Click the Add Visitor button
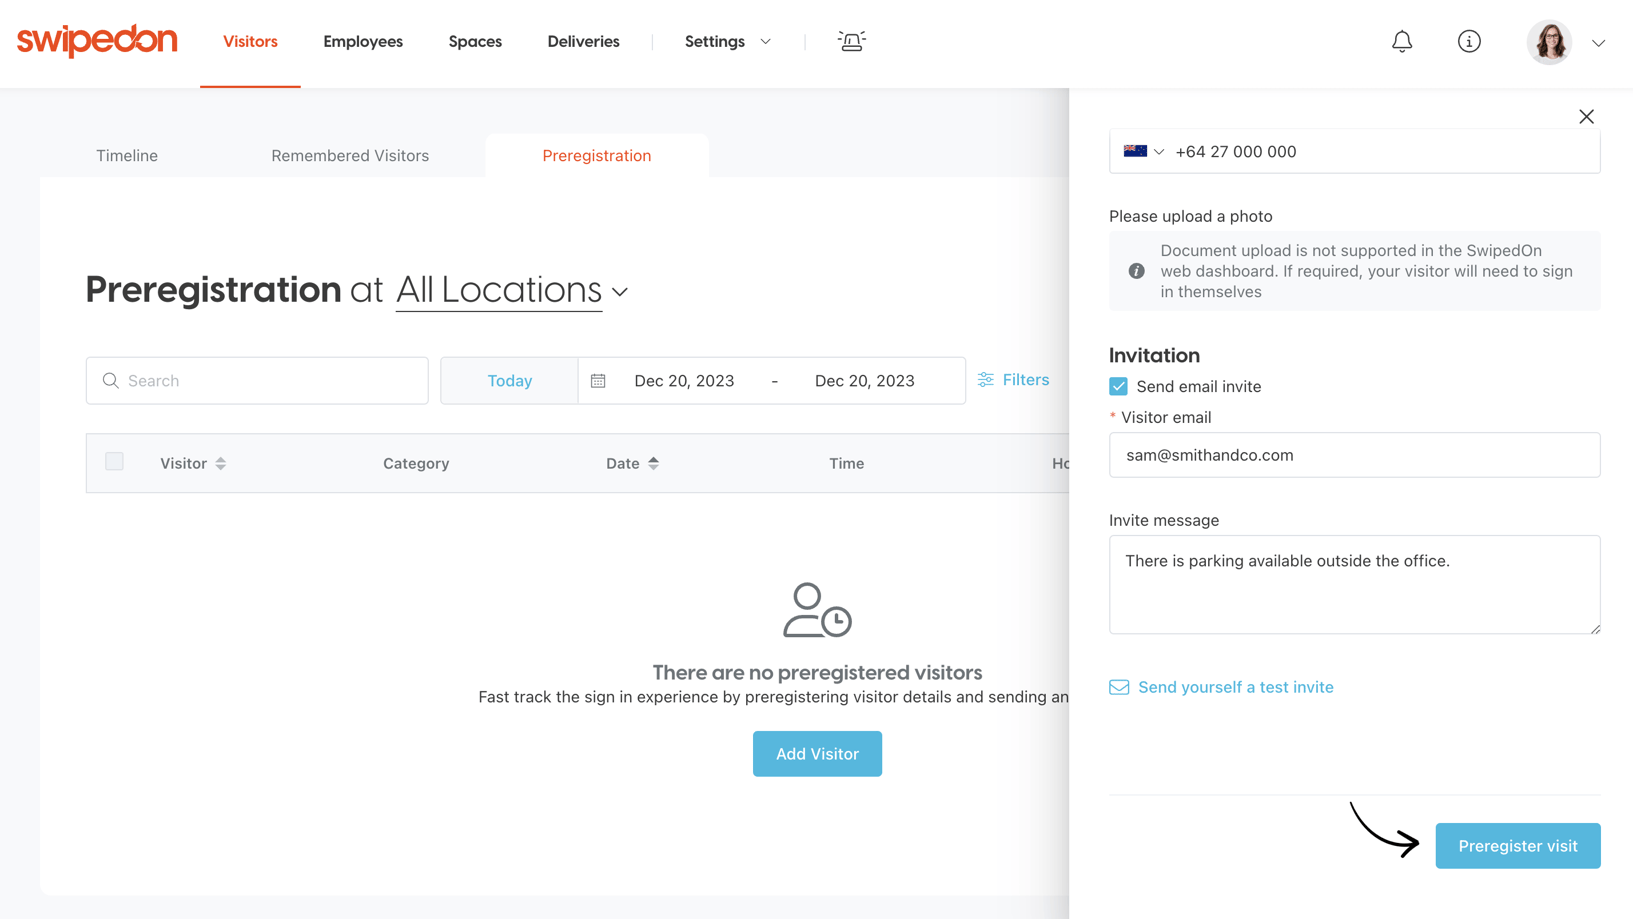The image size is (1633, 919). click(817, 753)
